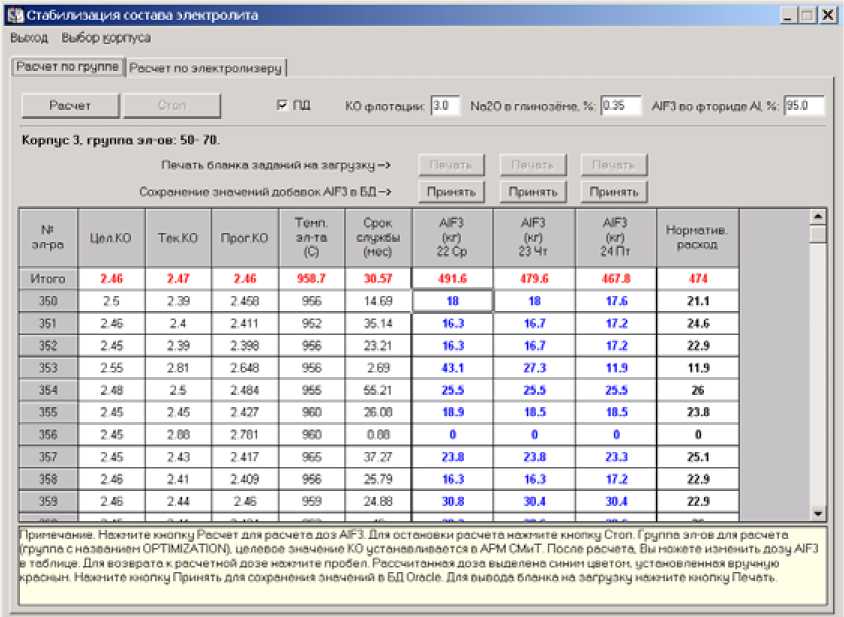Open the Выбор корпуса menu

(x=106, y=38)
